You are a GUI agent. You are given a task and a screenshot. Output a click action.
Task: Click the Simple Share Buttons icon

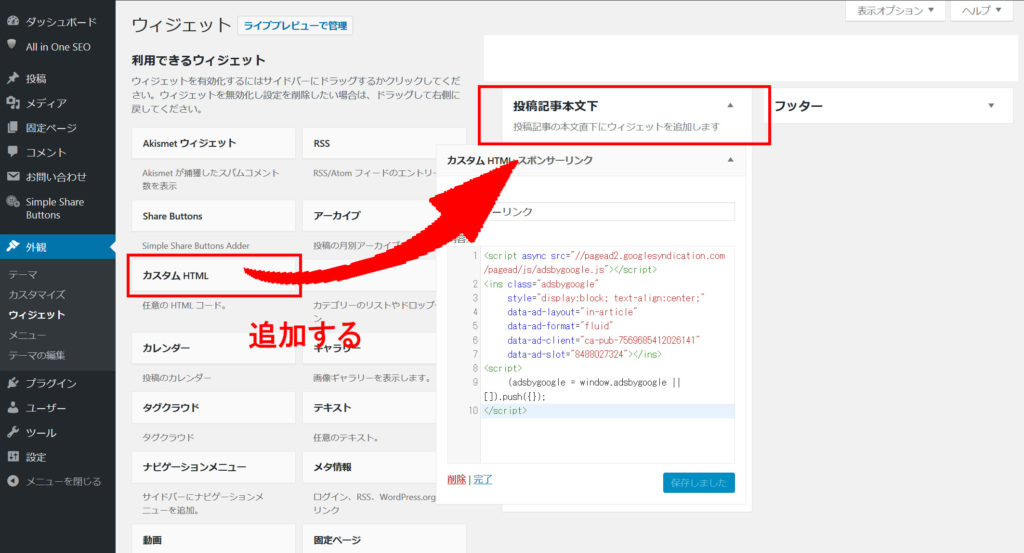tap(12, 202)
